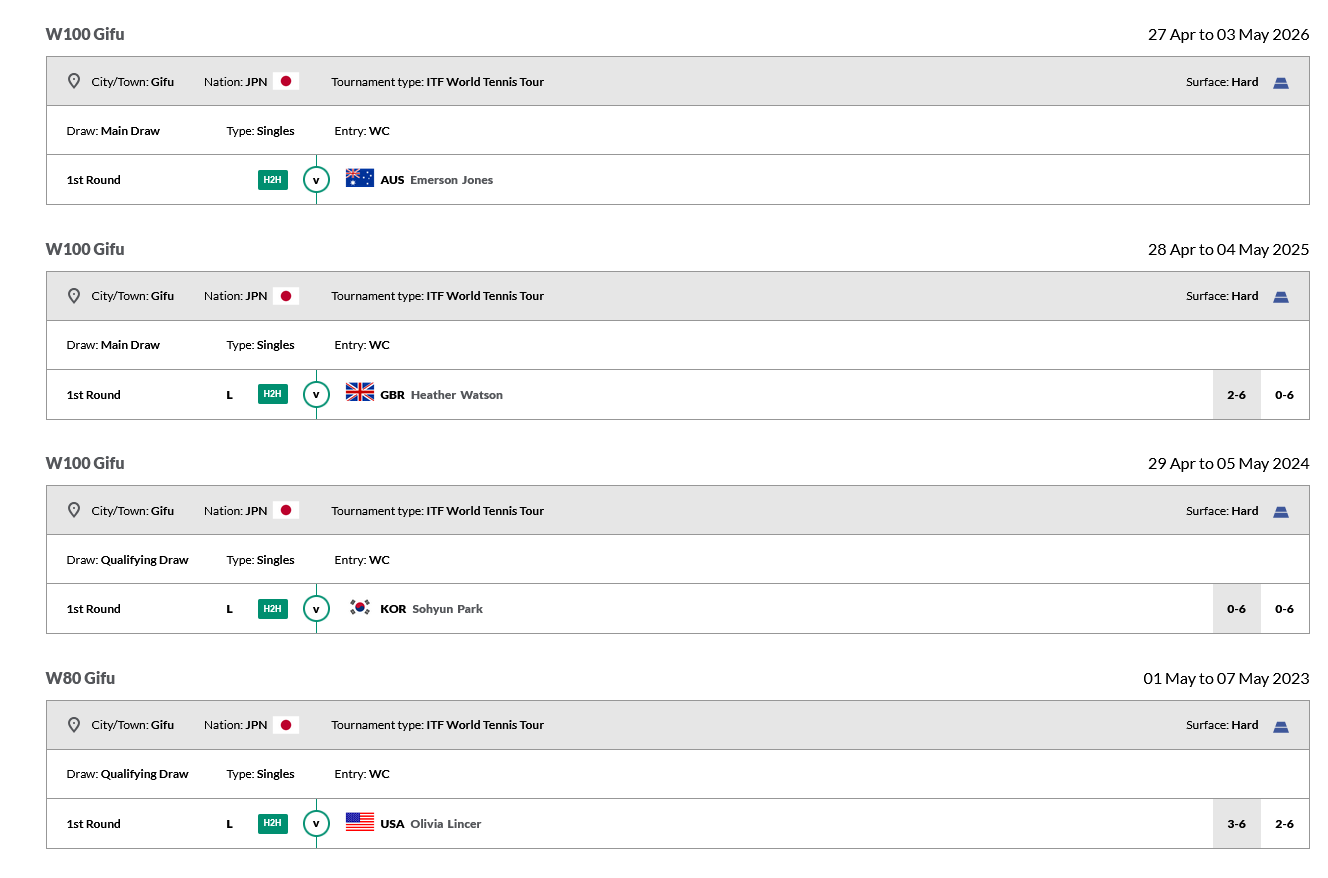Click H2H badge for Emerson Jones match
This screenshot has width=1328, height=878.
[x=272, y=180]
